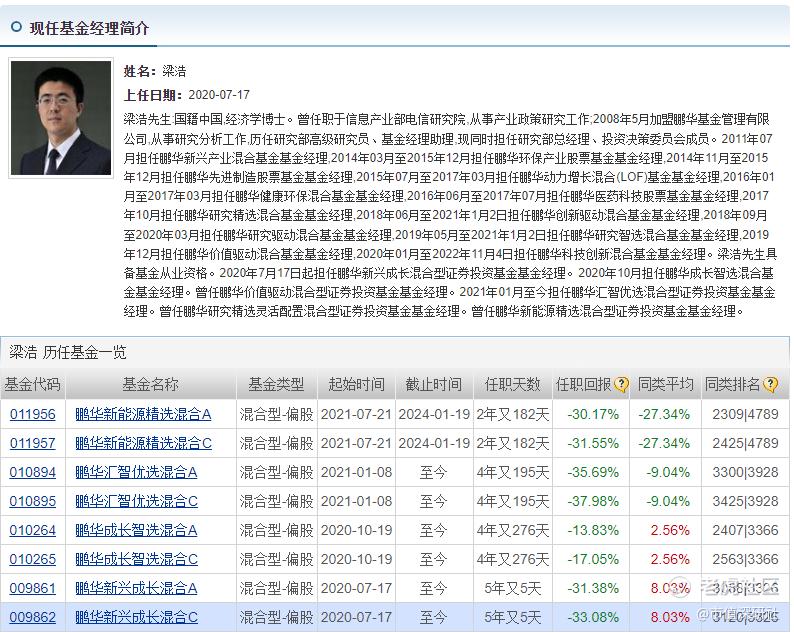The image size is (794, 632).
Task: Open 鹏华新兴成长混合C fund page
Action: [x=136, y=617]
